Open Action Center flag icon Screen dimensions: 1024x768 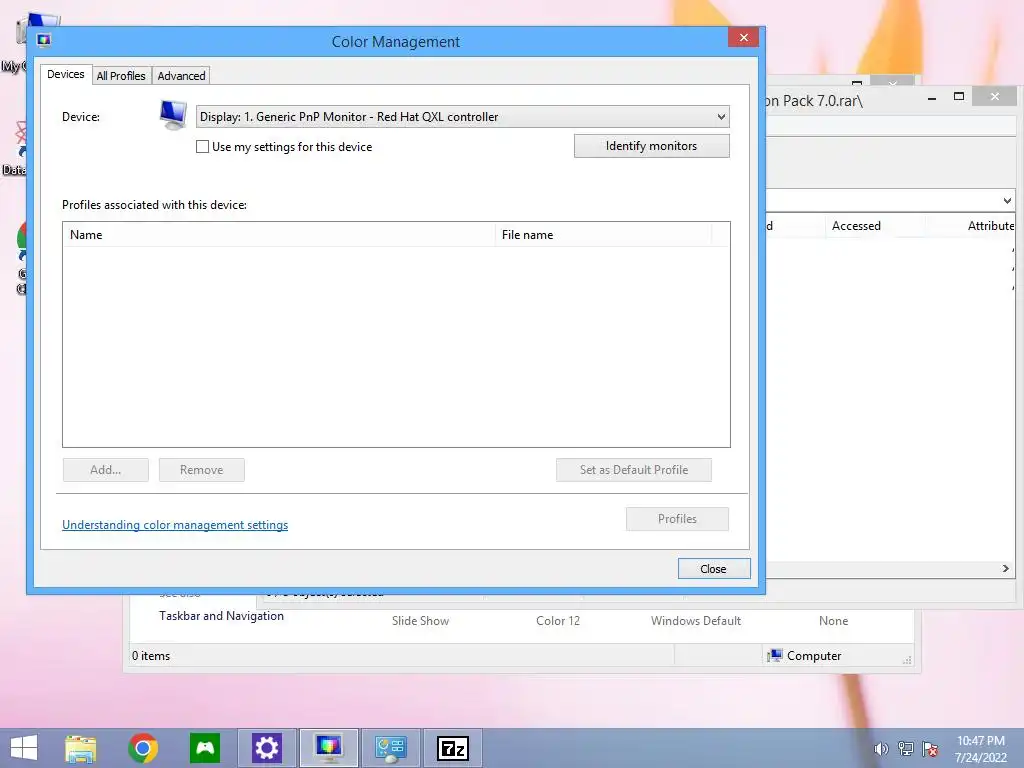pyautogui.click(x=930, y=749)
